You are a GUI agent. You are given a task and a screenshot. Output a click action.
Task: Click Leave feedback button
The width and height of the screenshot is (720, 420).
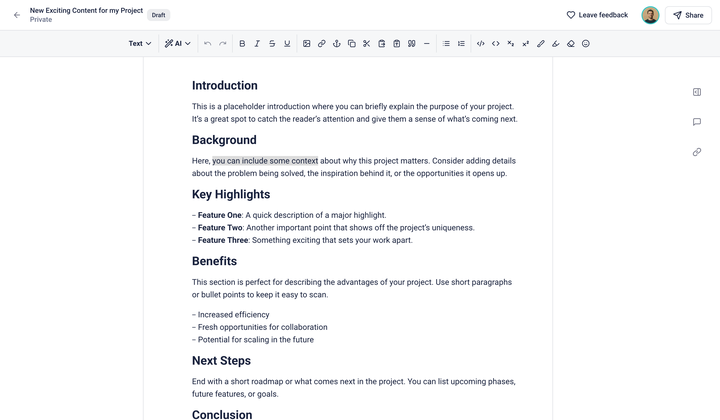pyautogui.click(x=597, y=15)
